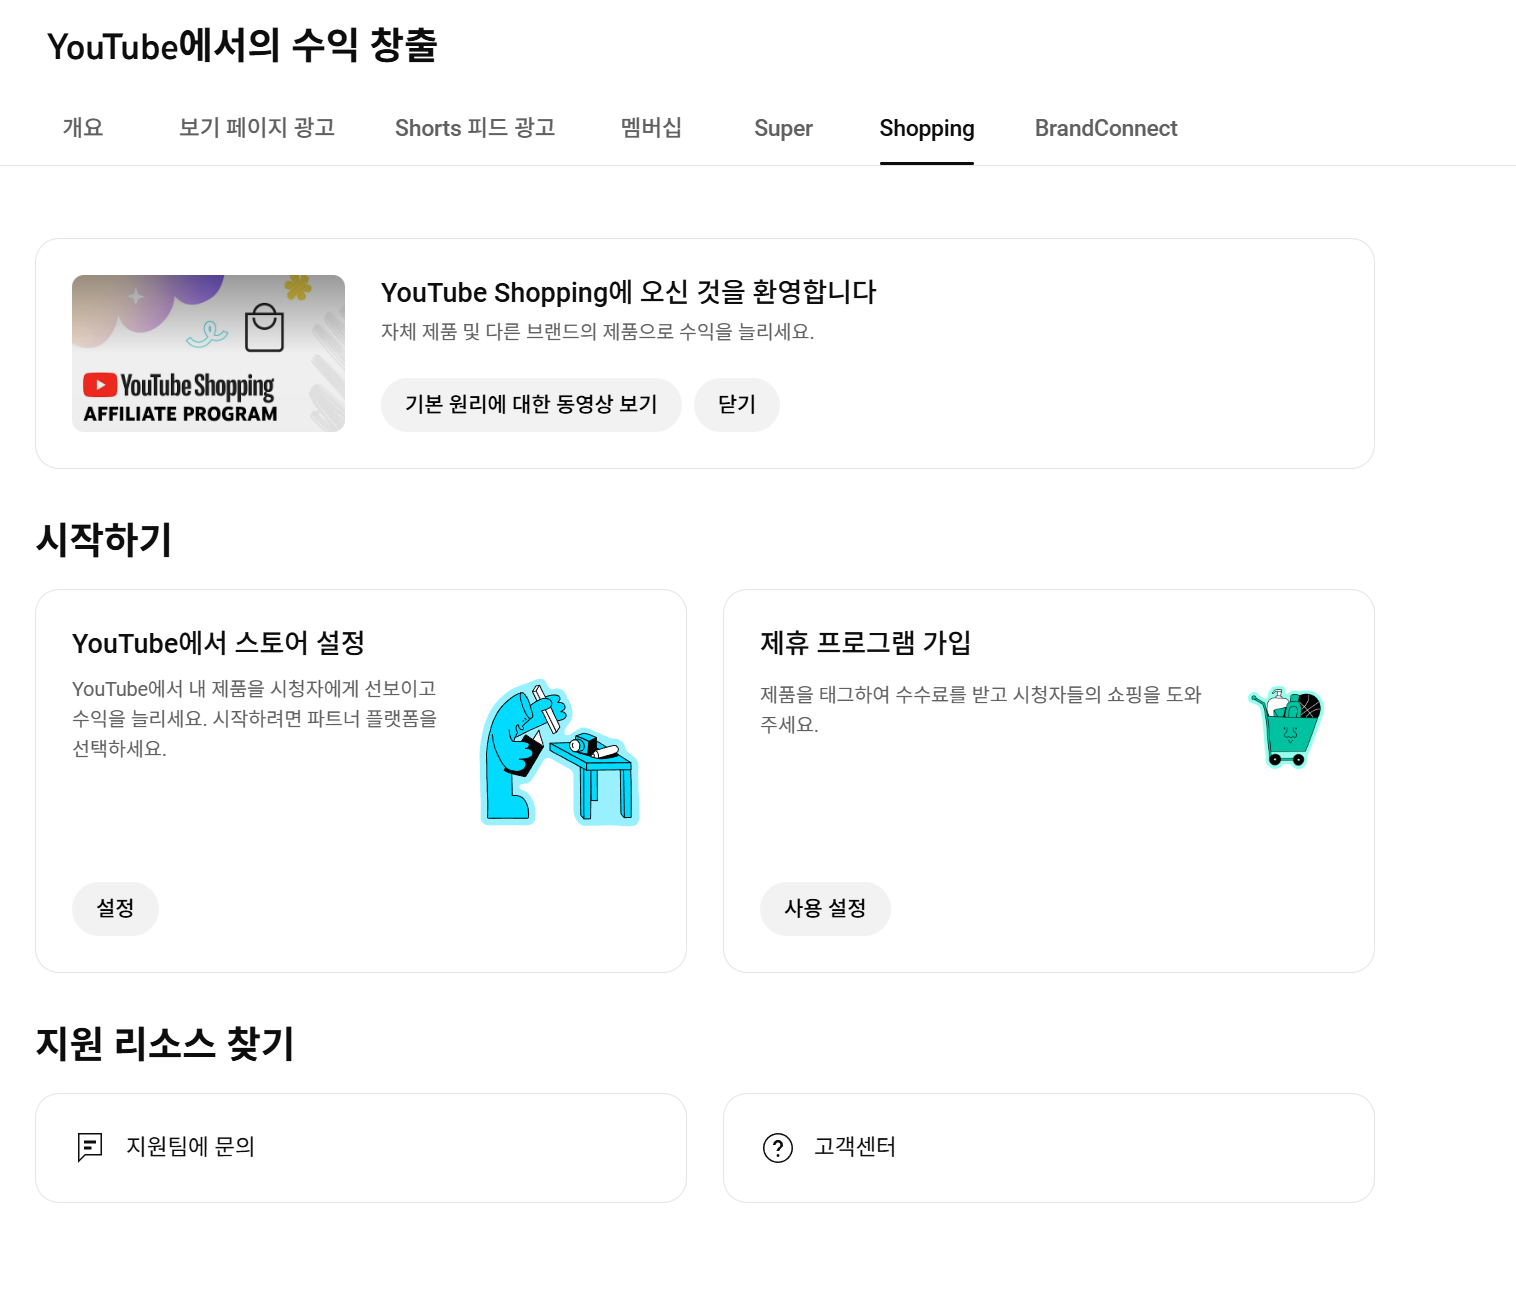Click the chat icon beside 지원팀에 문의
Screen dimensions: 1516x1309
point(90,1147)
